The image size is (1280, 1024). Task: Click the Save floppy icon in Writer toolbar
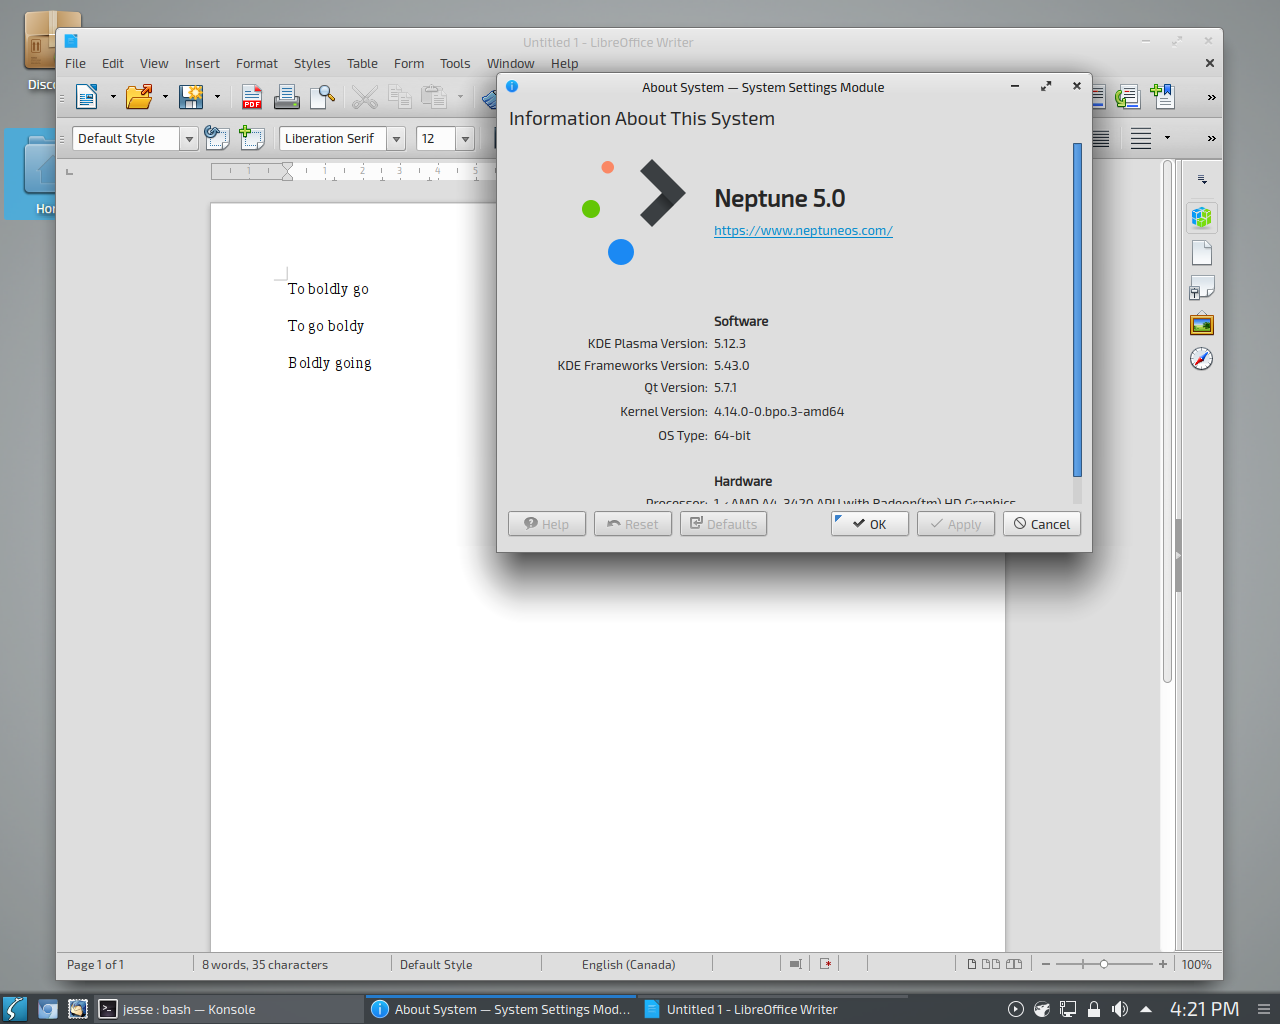(191, 97)
